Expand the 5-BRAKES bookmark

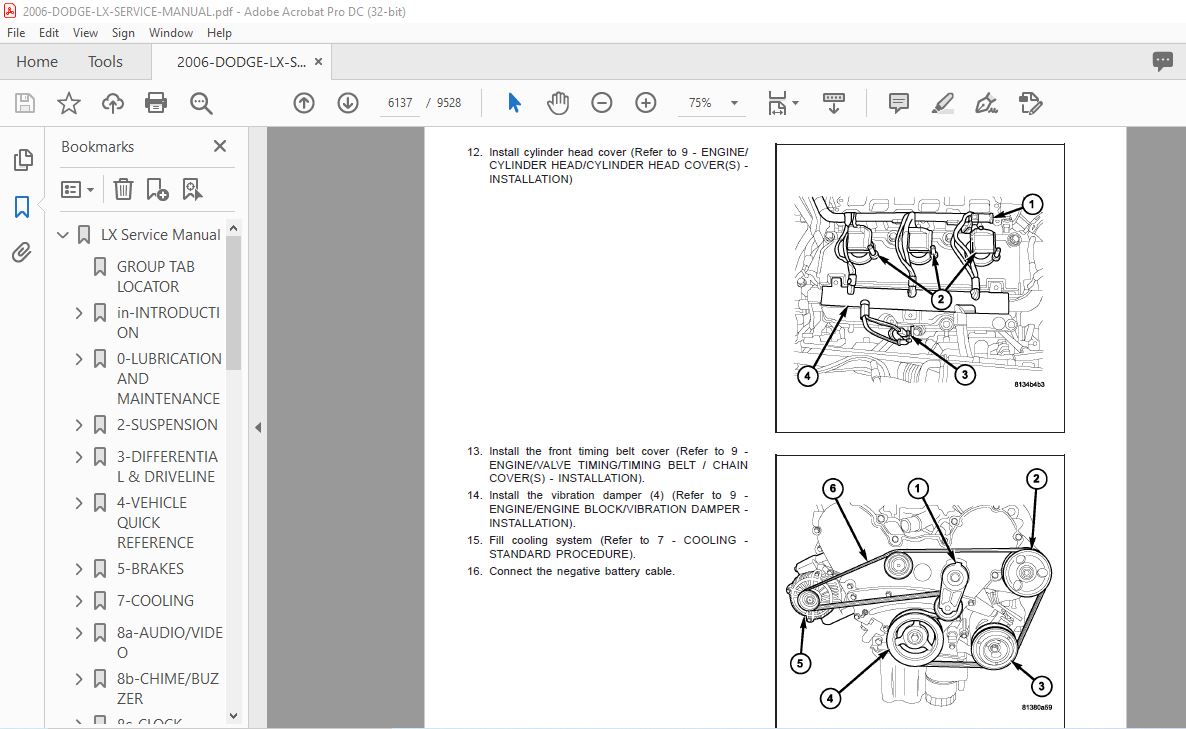[79, 569]
